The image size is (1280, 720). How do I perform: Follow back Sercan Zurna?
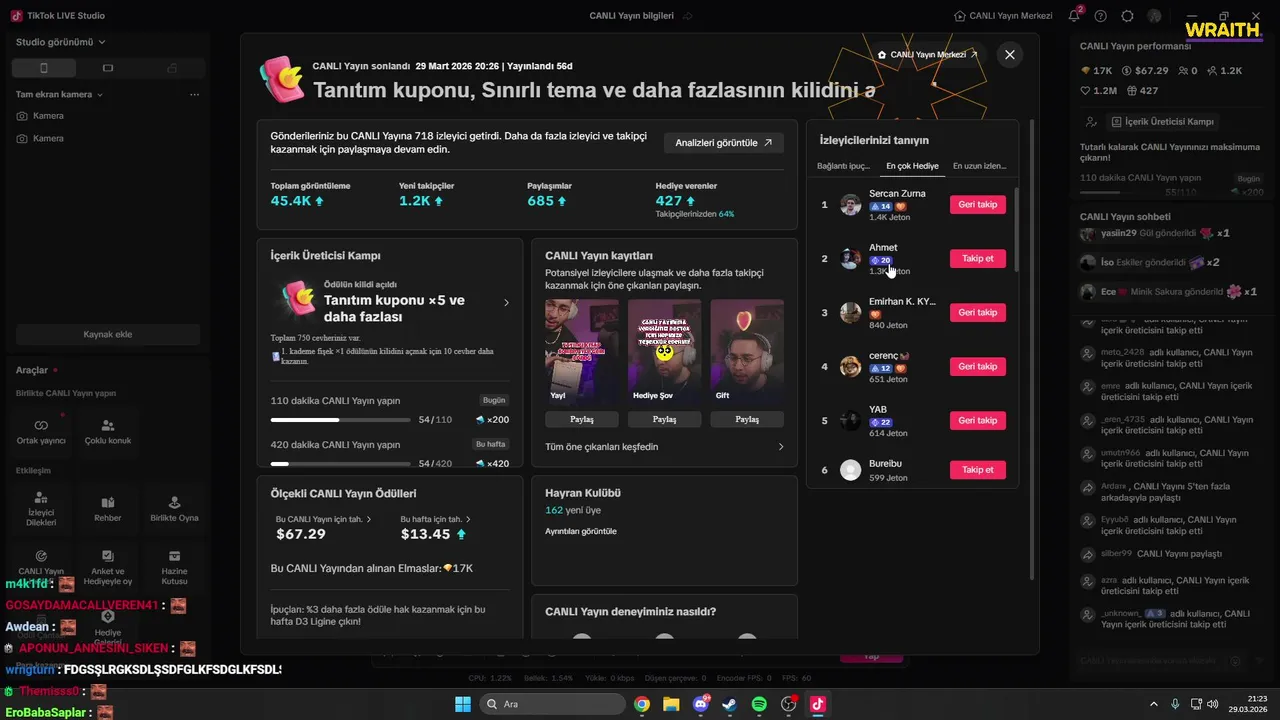pyautogui.click(x=978, y=204)
